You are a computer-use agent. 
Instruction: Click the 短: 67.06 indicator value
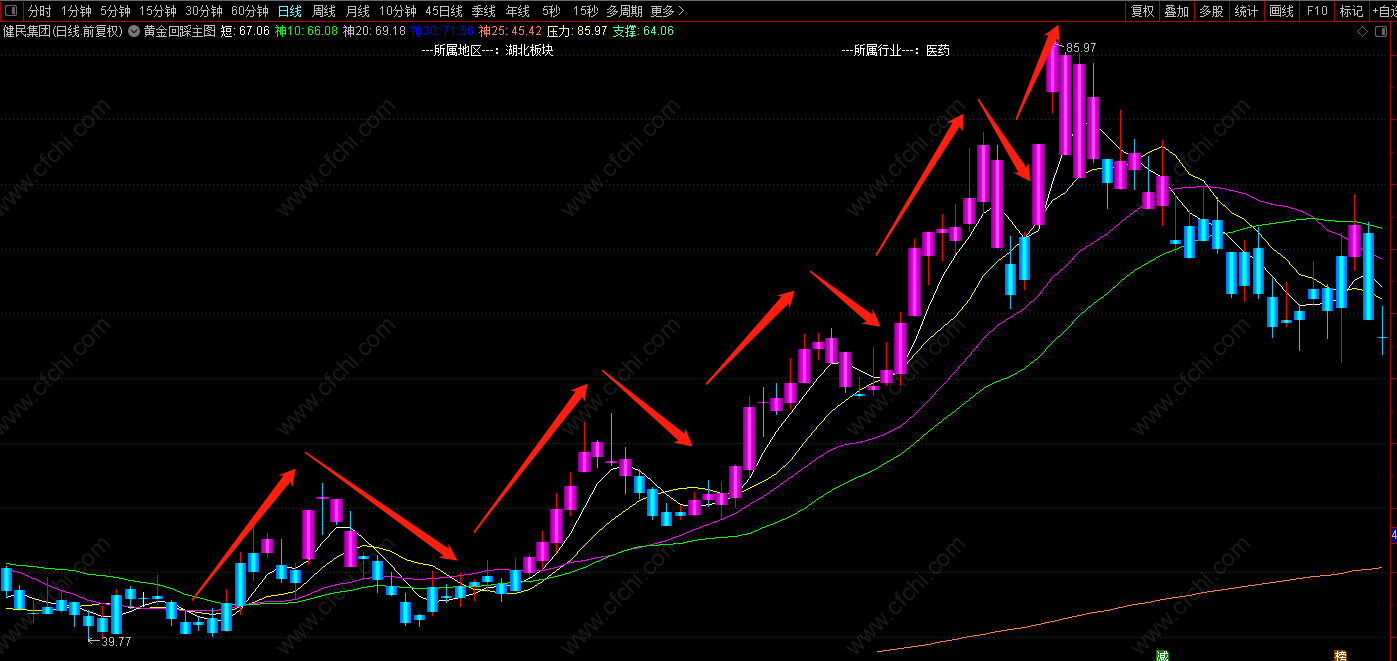[x=245, y=31]
